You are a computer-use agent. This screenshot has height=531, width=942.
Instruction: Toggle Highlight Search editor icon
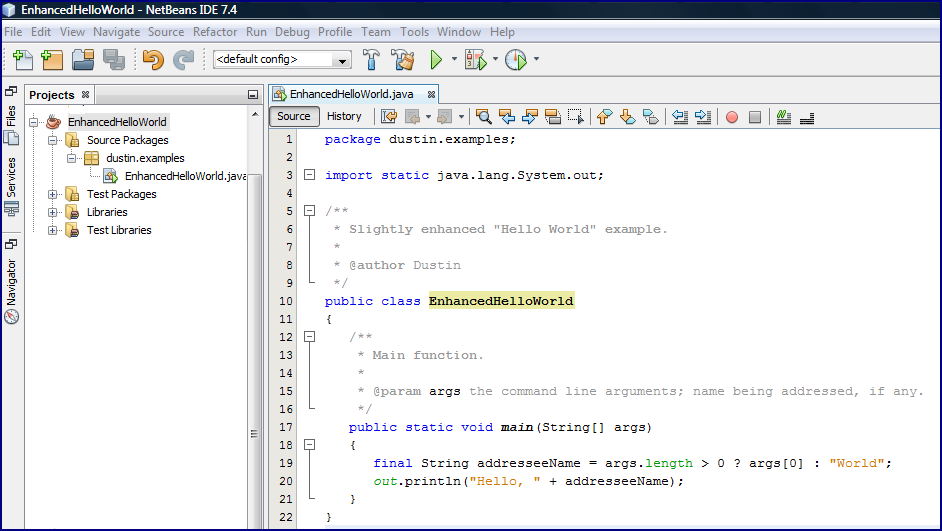coord(553,117)
